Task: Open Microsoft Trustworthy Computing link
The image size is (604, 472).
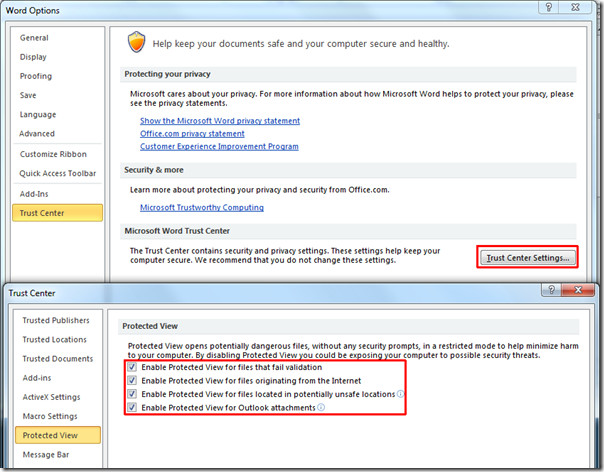Action: point(202,207)
